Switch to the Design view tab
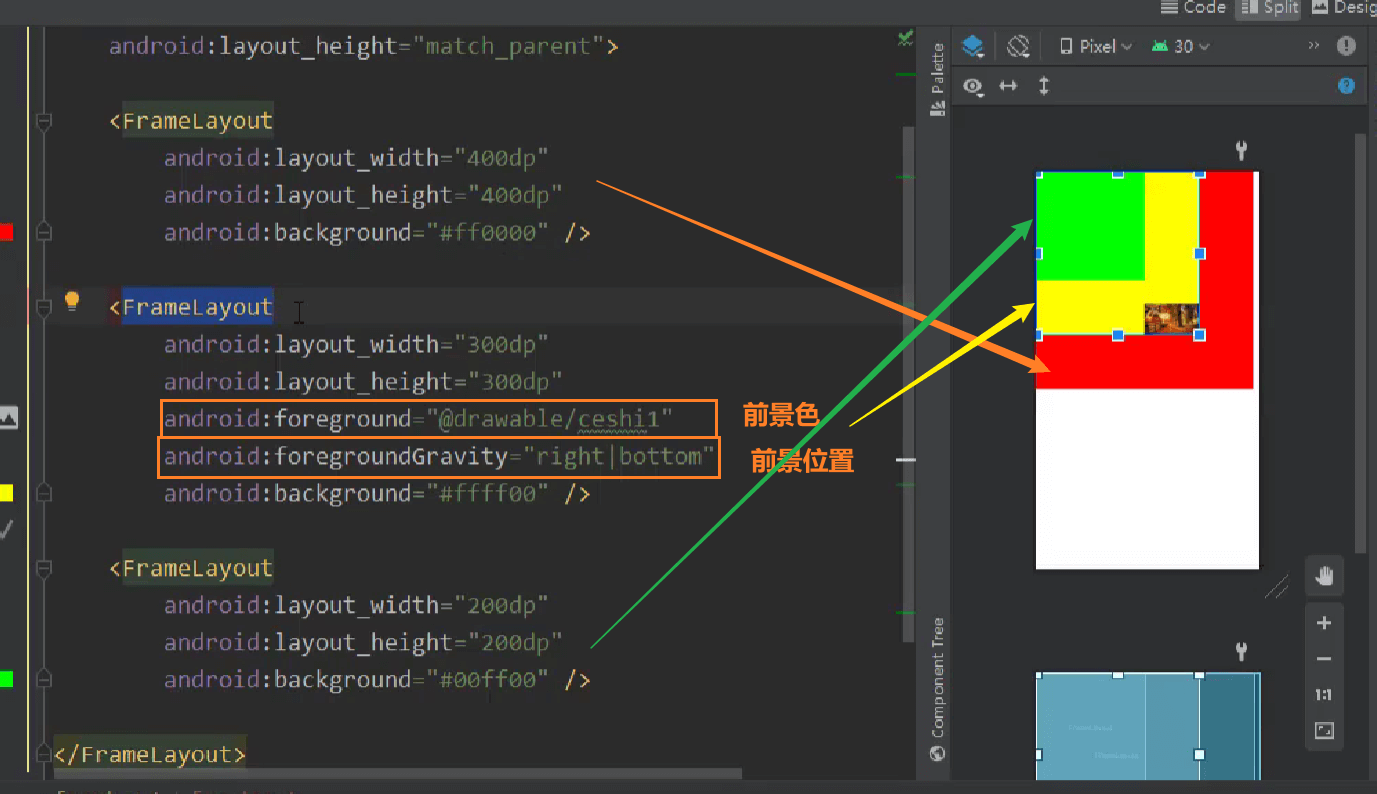 point(1343,7)
